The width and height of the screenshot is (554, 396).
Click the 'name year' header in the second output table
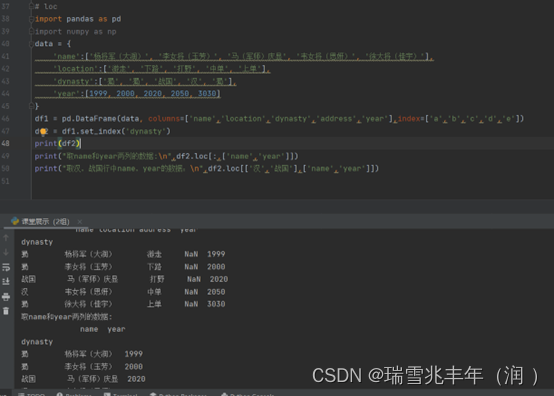102,329
